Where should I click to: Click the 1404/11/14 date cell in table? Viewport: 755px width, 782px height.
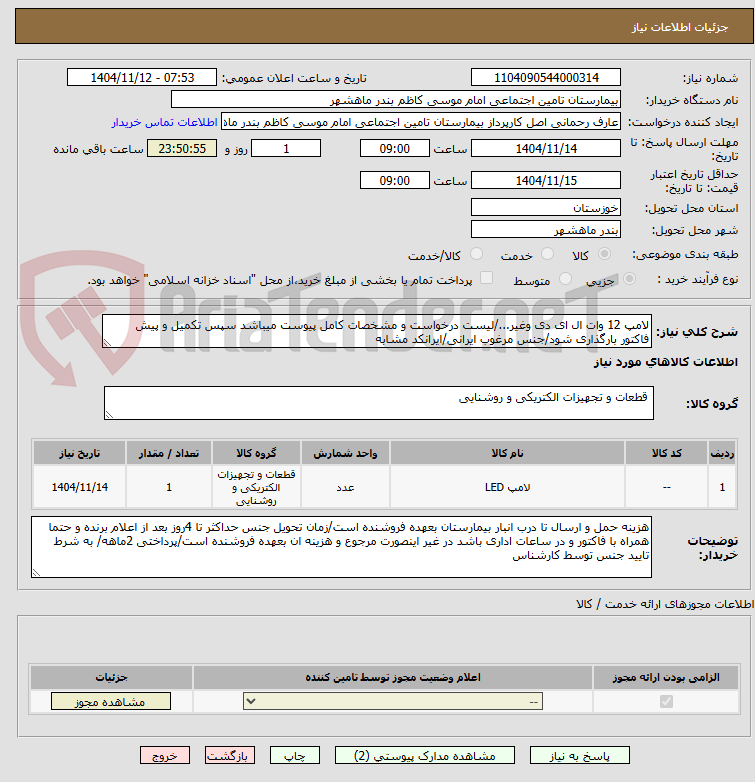coord(79,487)
